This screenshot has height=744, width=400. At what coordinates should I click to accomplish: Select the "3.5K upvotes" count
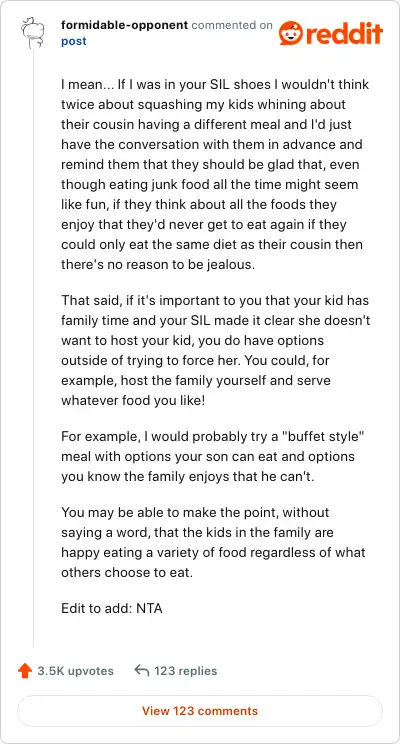tap(75, 671)
